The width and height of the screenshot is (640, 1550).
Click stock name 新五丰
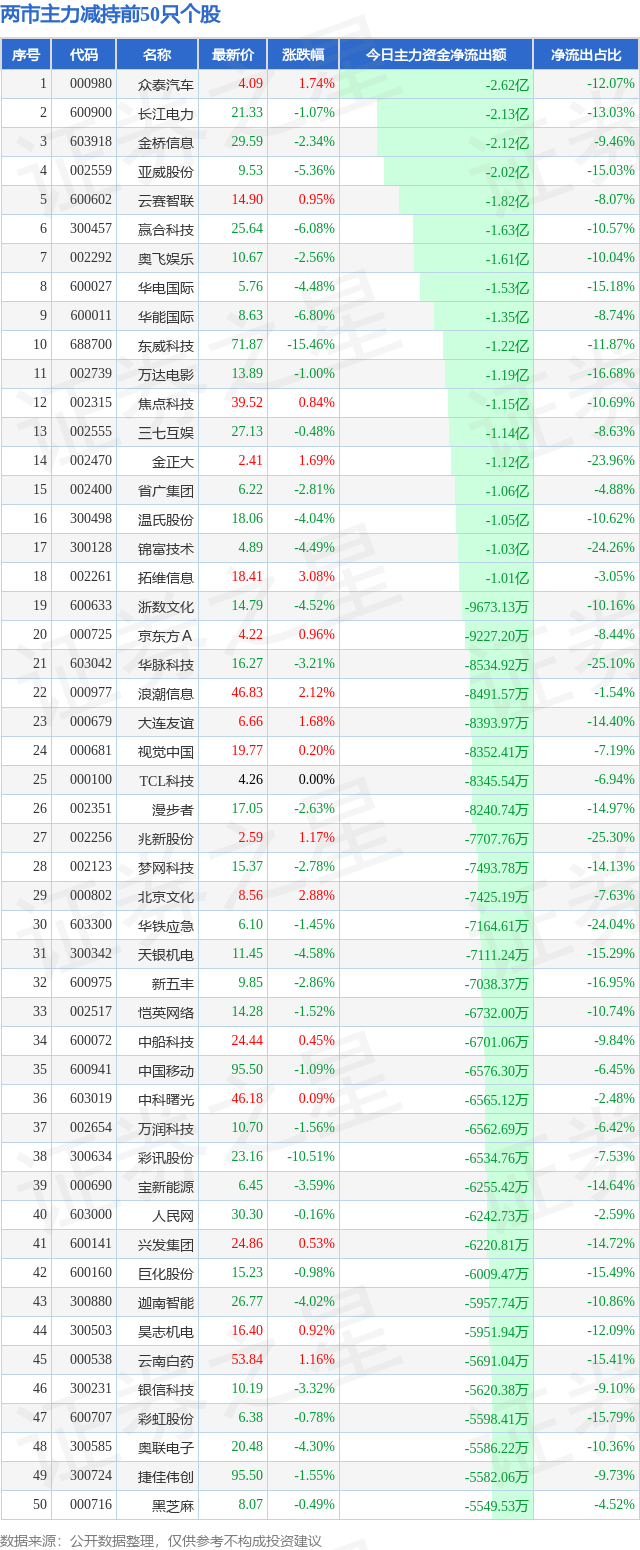(172, 983)
